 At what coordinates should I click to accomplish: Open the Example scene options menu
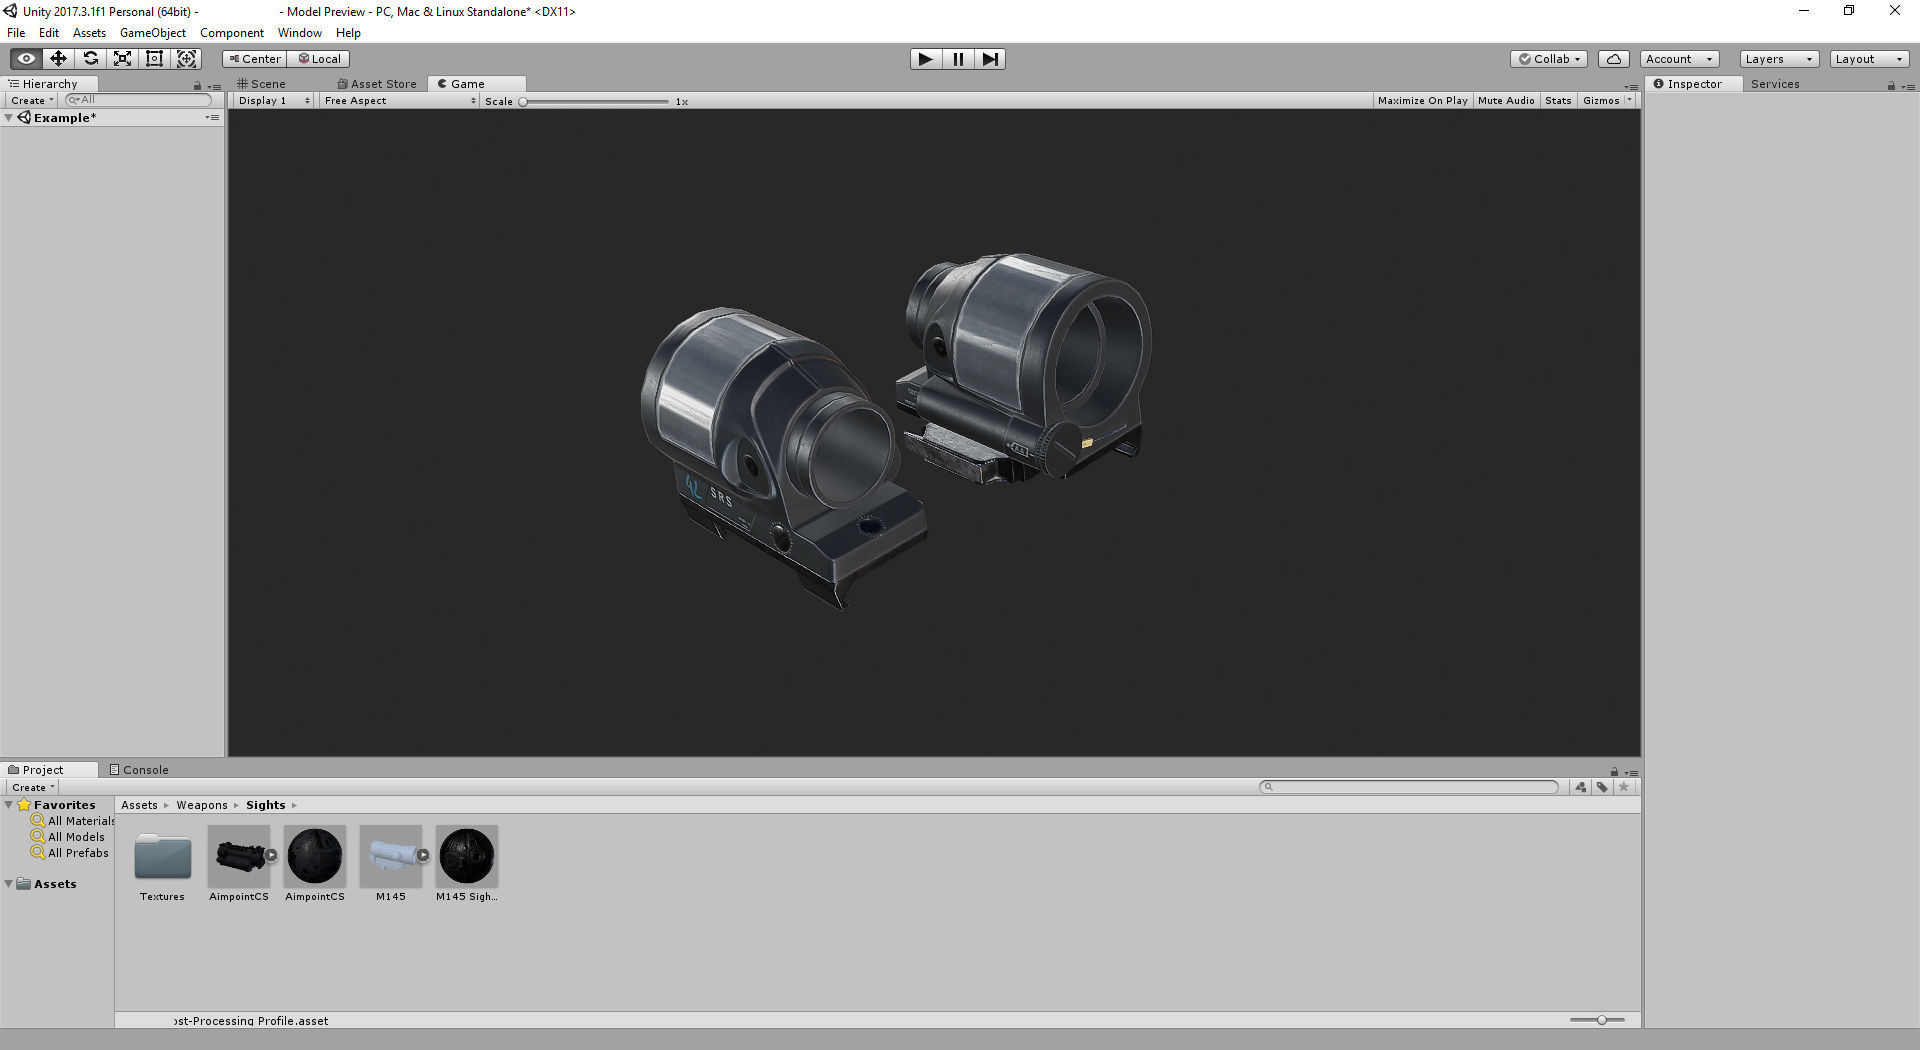(x=212, y=118)
